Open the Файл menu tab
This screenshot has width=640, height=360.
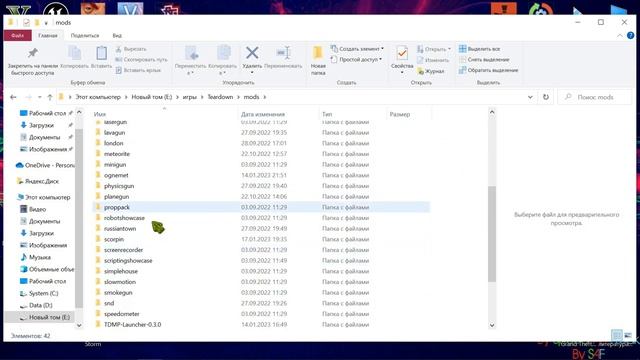click(18, 36)
